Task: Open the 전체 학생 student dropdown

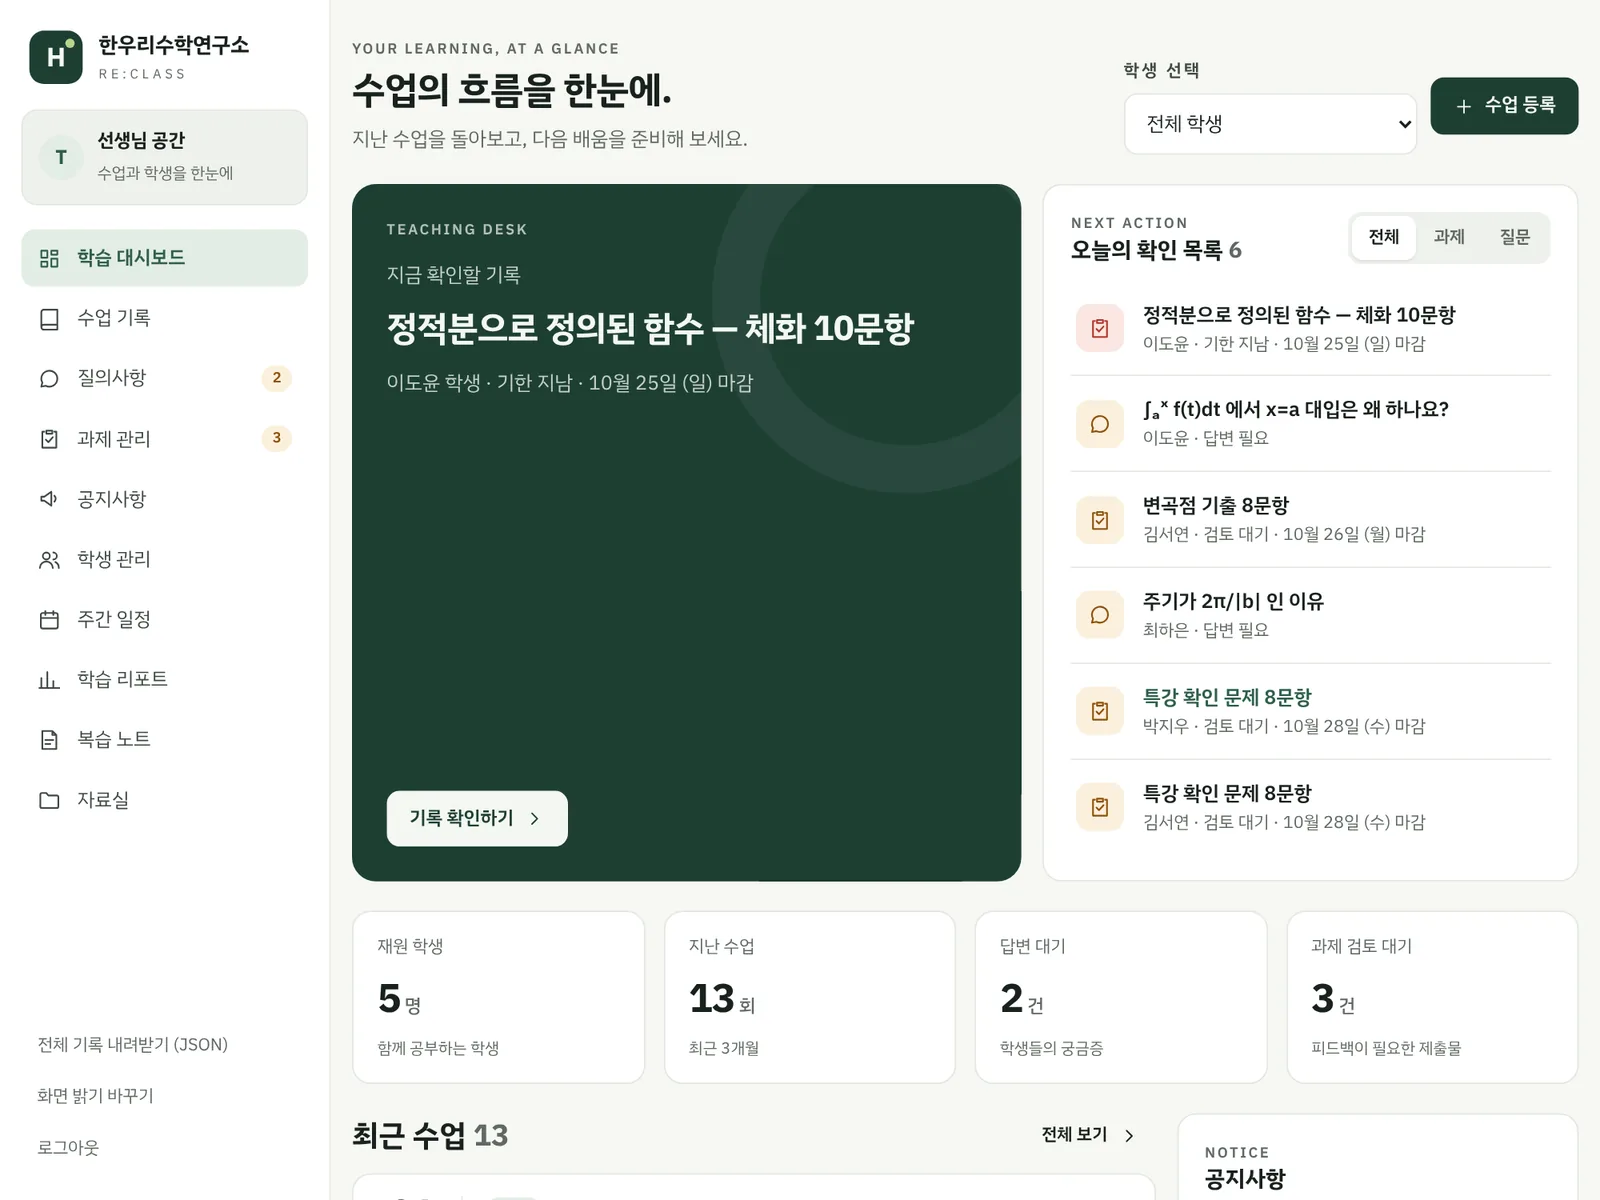Action: tap(1270, 124)
